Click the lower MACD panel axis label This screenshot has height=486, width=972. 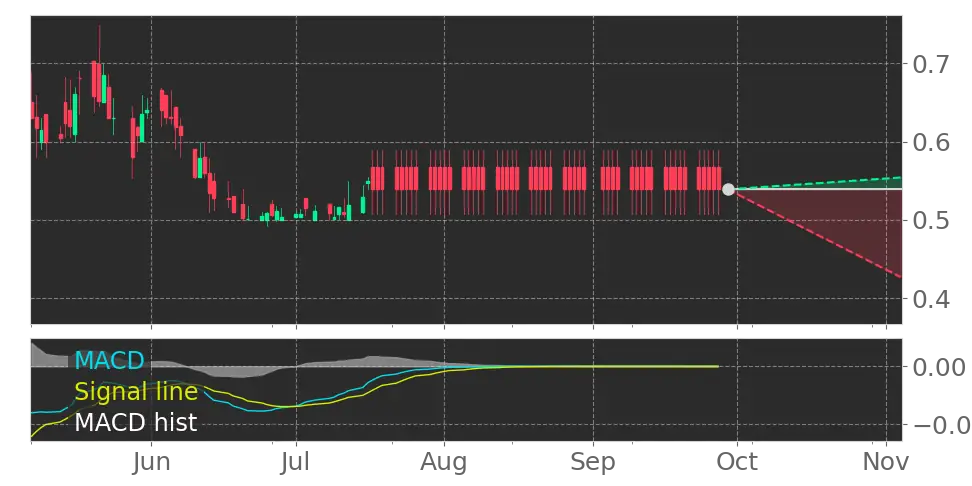click(936, 427)
